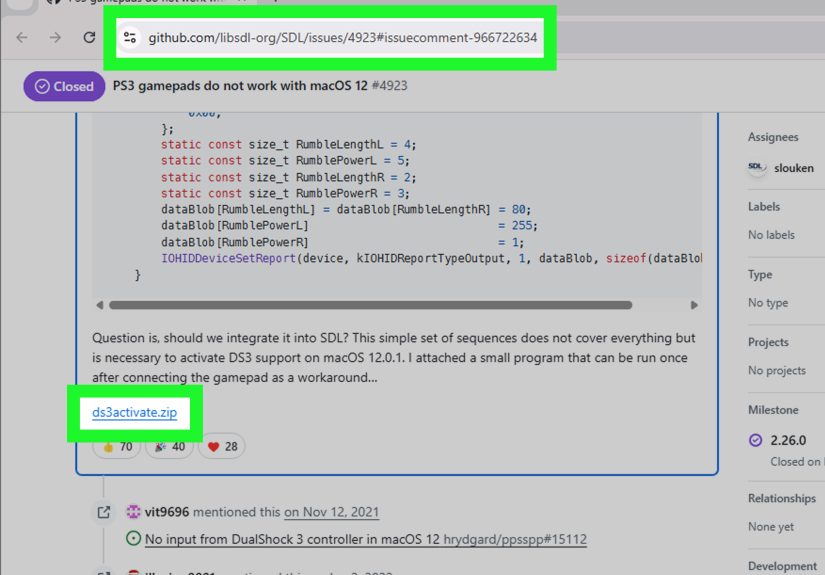Click the open-issue circle icon beside DualShock issue

click(x=134, y=539)
